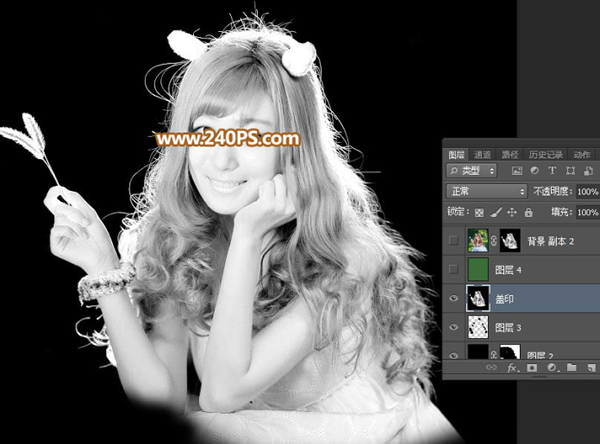Hide the 图层 3 layer
Viewport: 600px width, 444px height.
click(x=453, y=327)
